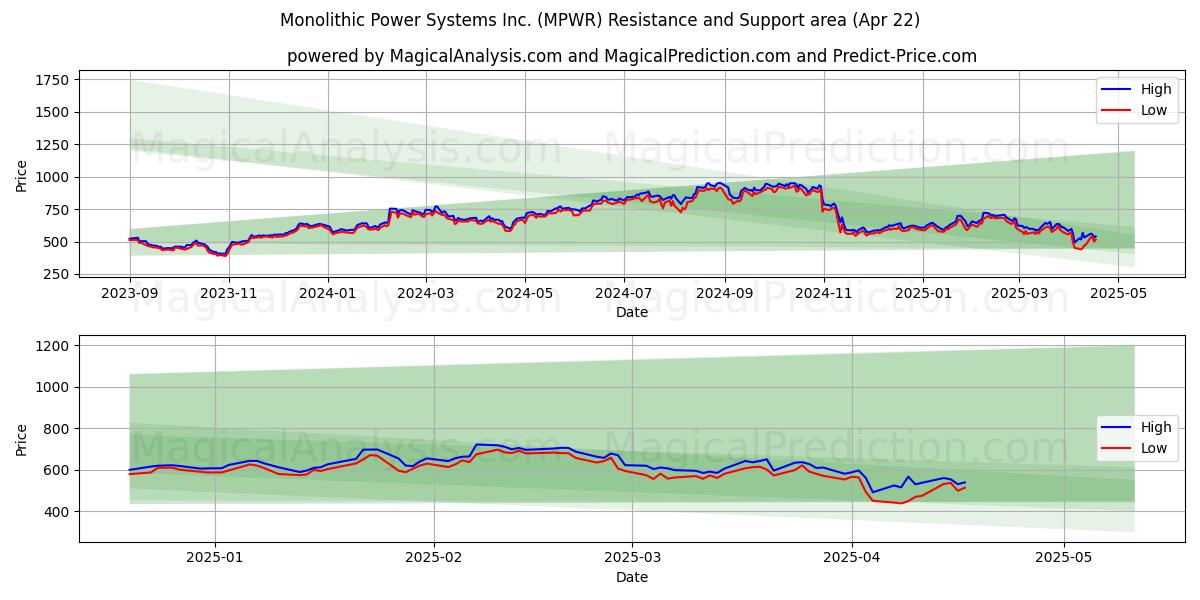Click the 2025-02 tick on bottom chart

433,560
